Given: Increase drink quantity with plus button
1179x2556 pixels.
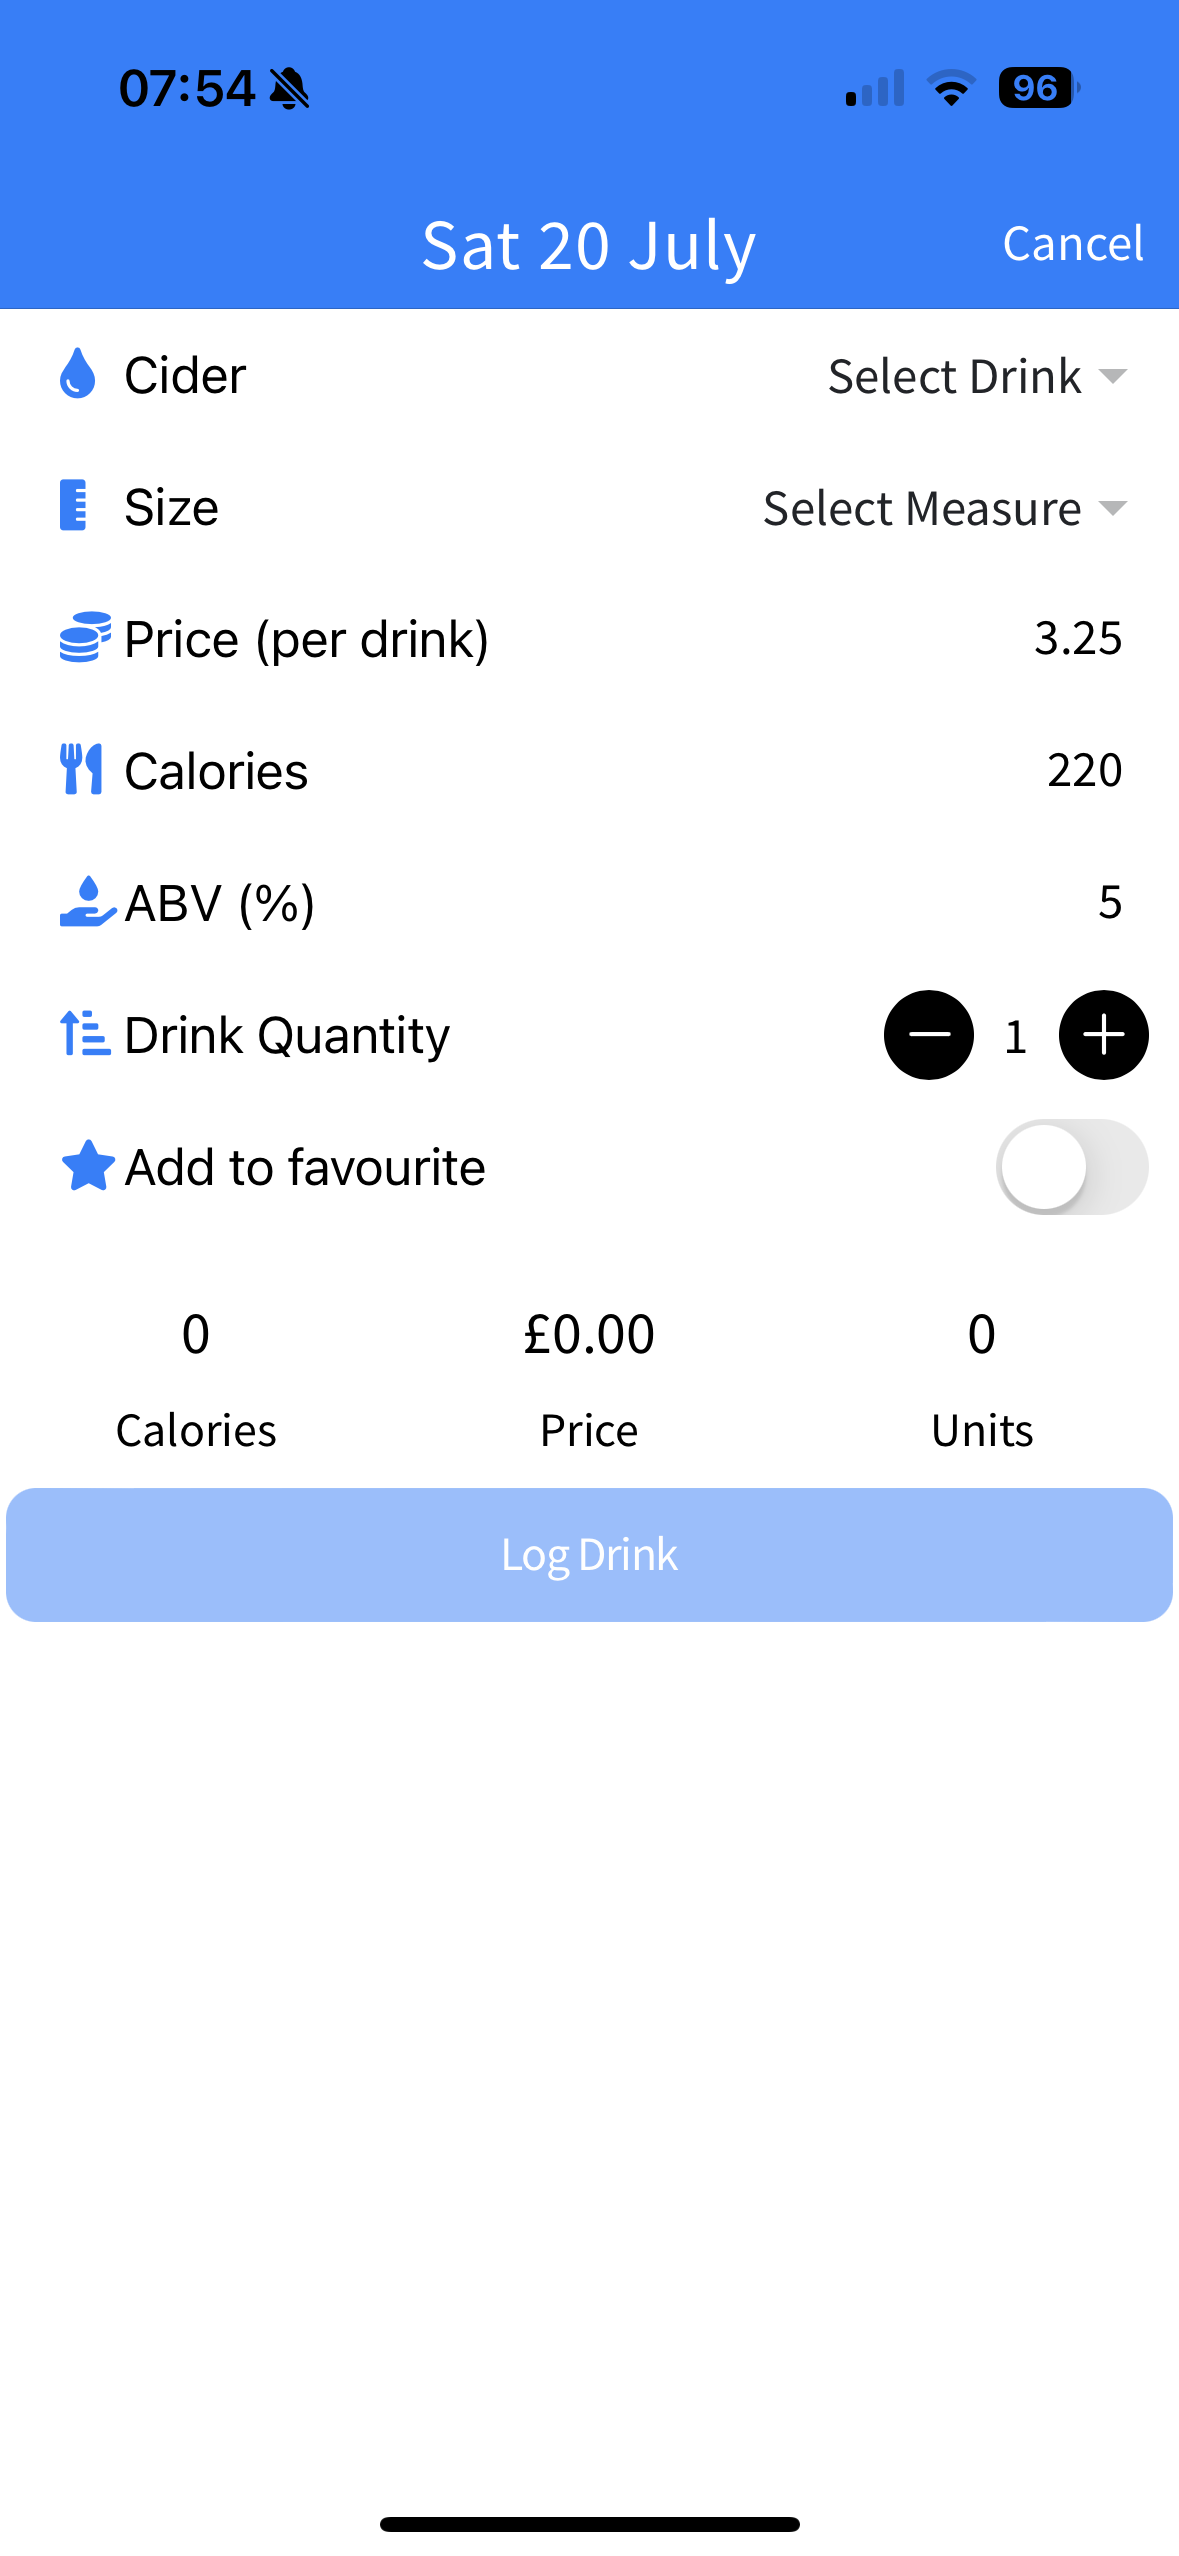Looking at the screenshot, I should [x=1103, y=1035].
